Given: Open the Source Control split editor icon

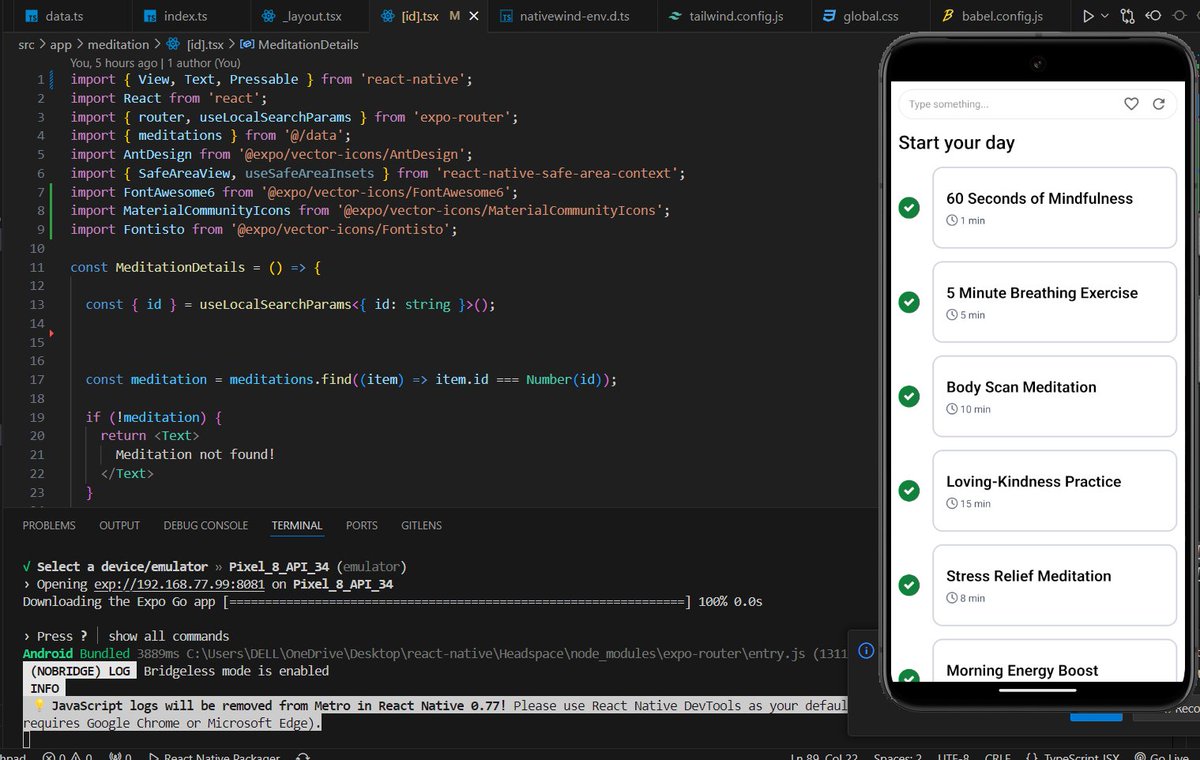Looking at the screenshot, I should click(x=1127, y=15).
